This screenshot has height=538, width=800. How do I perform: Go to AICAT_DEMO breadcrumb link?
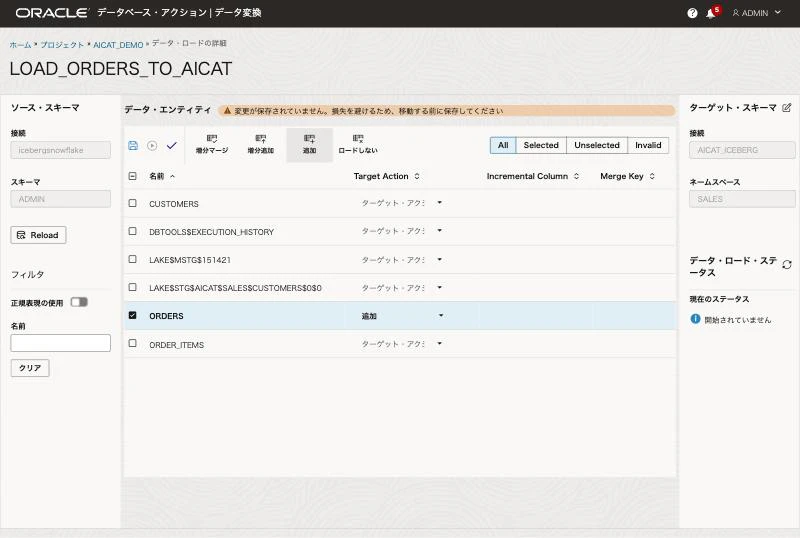pos(118,45)
